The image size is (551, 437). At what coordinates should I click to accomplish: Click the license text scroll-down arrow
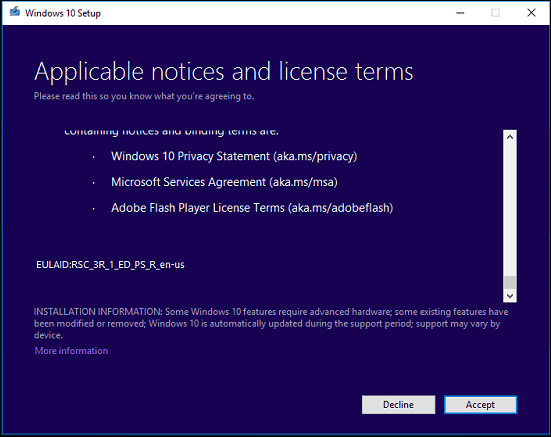(510, 295)
